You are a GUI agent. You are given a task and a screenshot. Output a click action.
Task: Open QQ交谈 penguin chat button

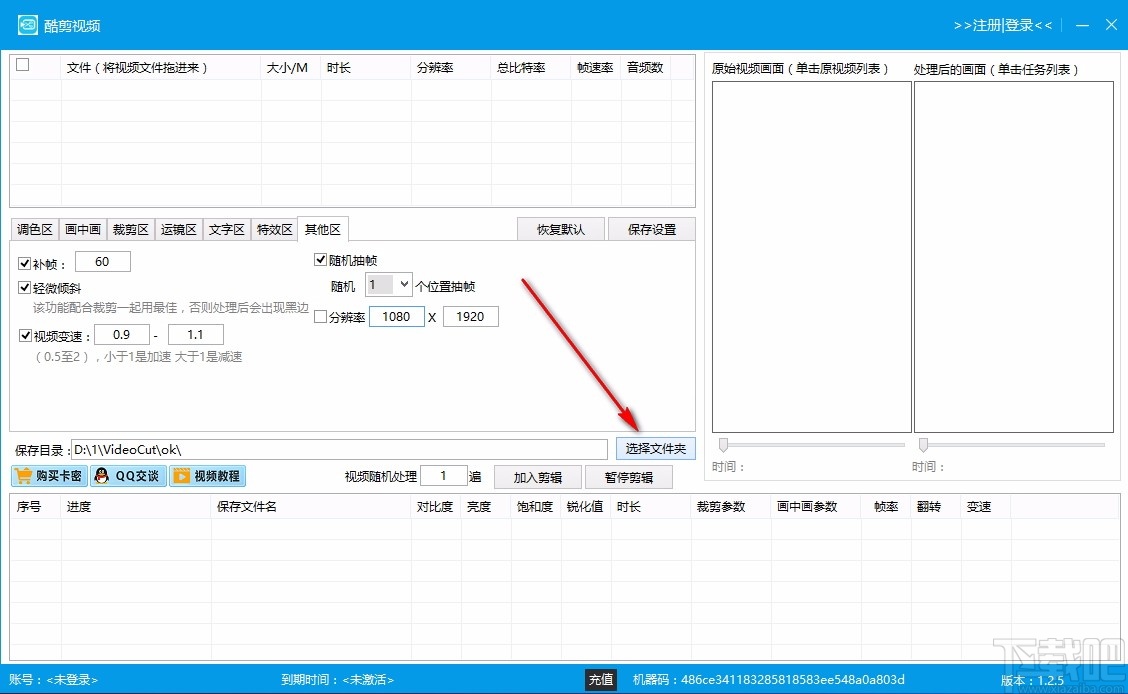(128, 476)
